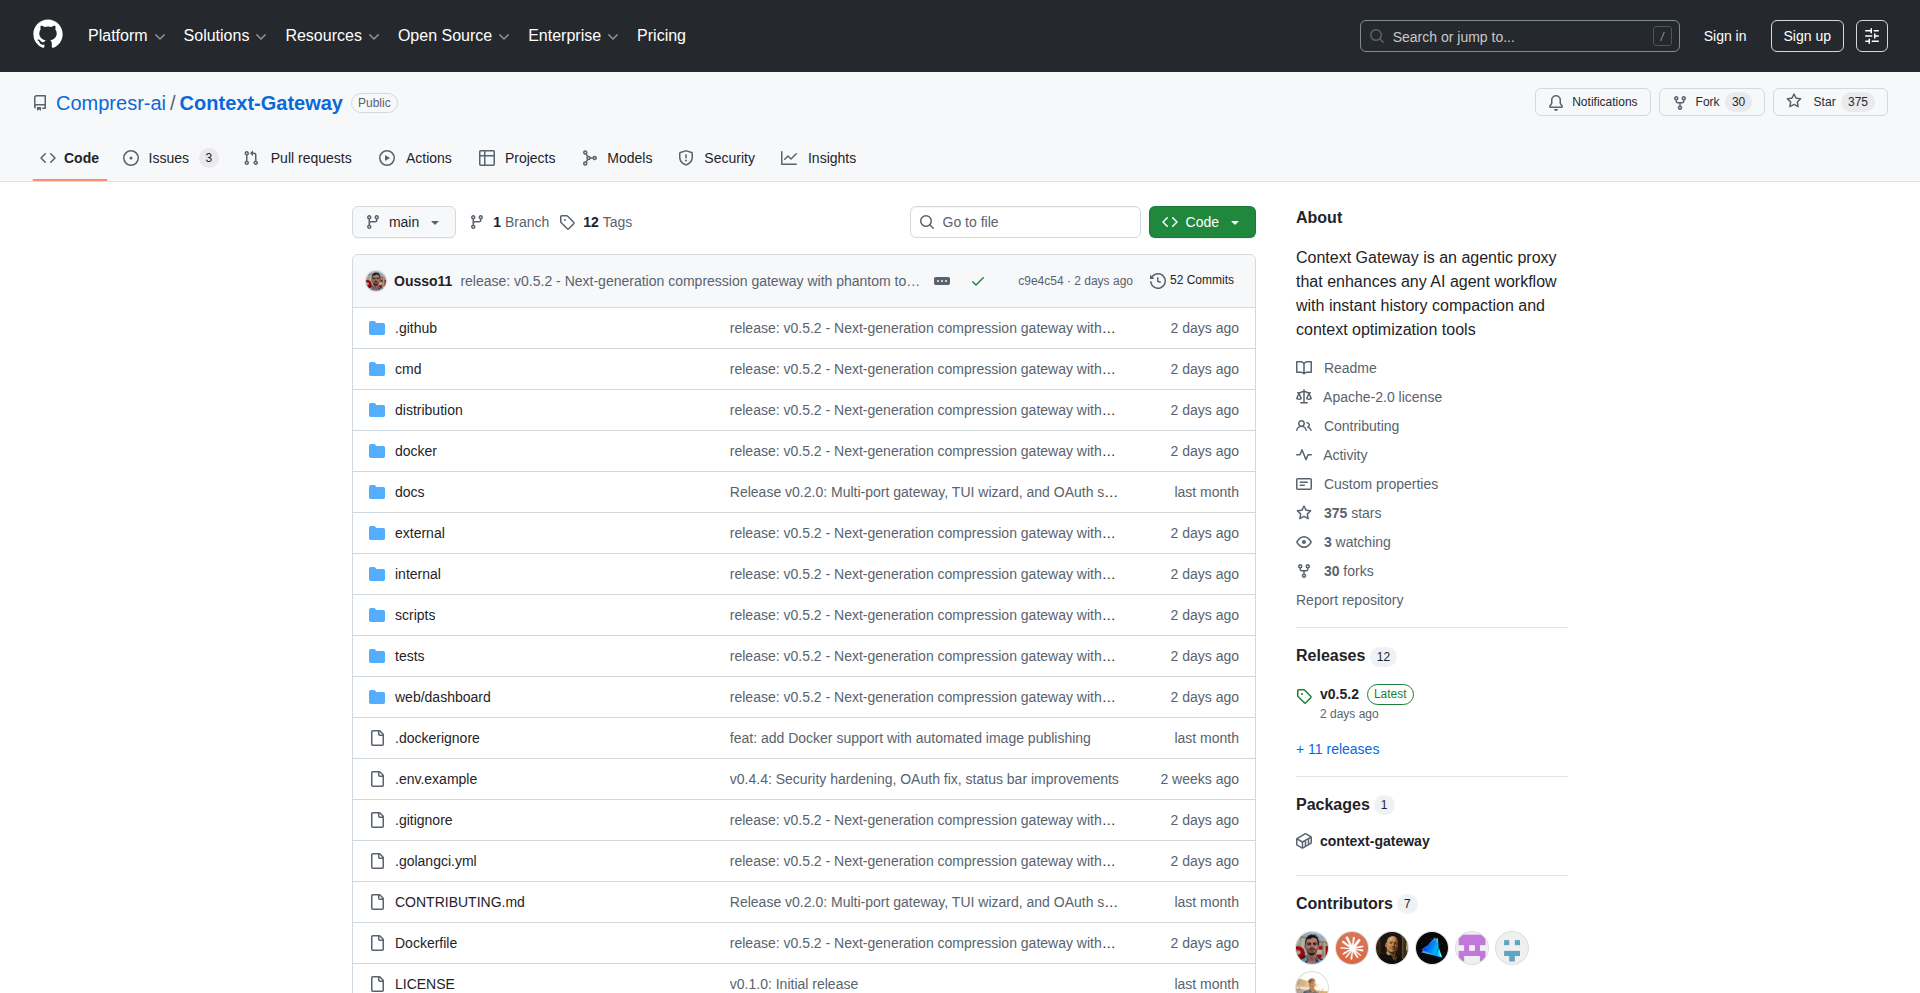Expand the commit message ellipsis
Viewport: 1920px width, 993px height.
tap(941, 281)
